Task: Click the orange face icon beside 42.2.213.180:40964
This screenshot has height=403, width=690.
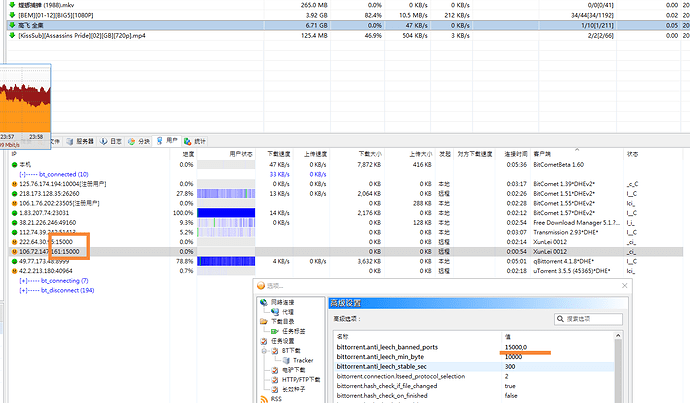Action: pos(14,271)
